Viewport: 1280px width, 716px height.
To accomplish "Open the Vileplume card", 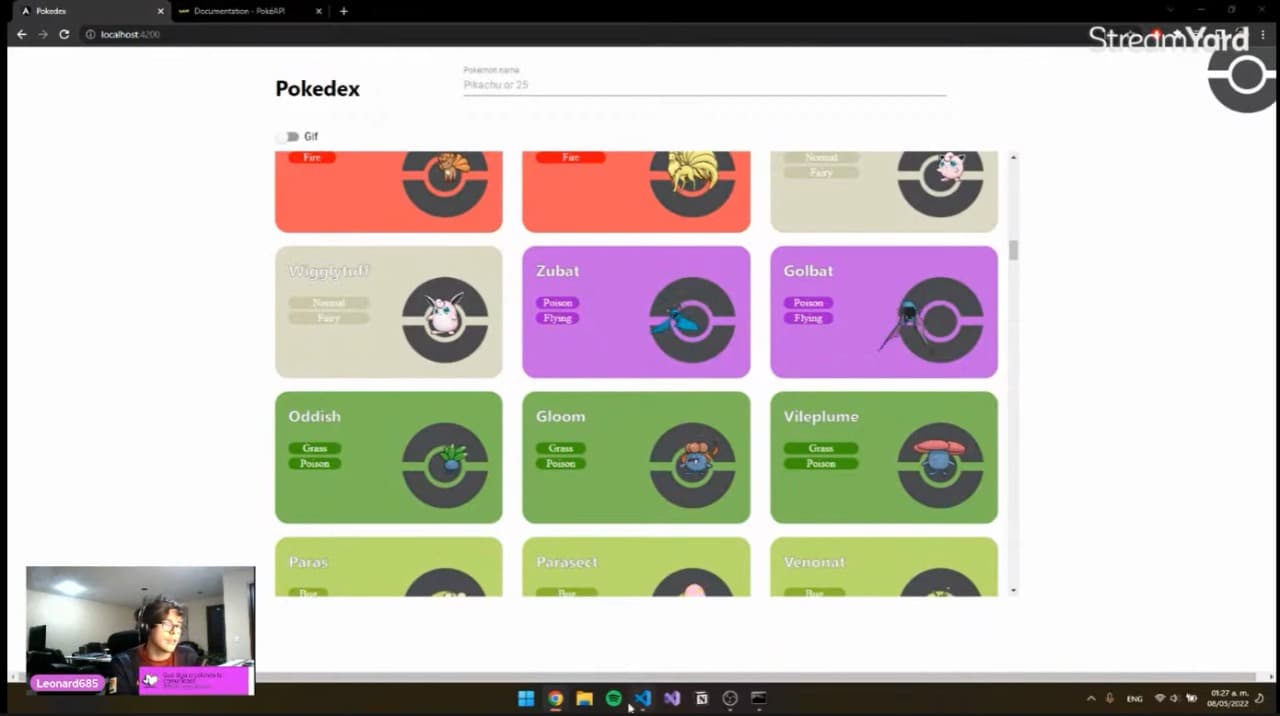I will 884,457.
